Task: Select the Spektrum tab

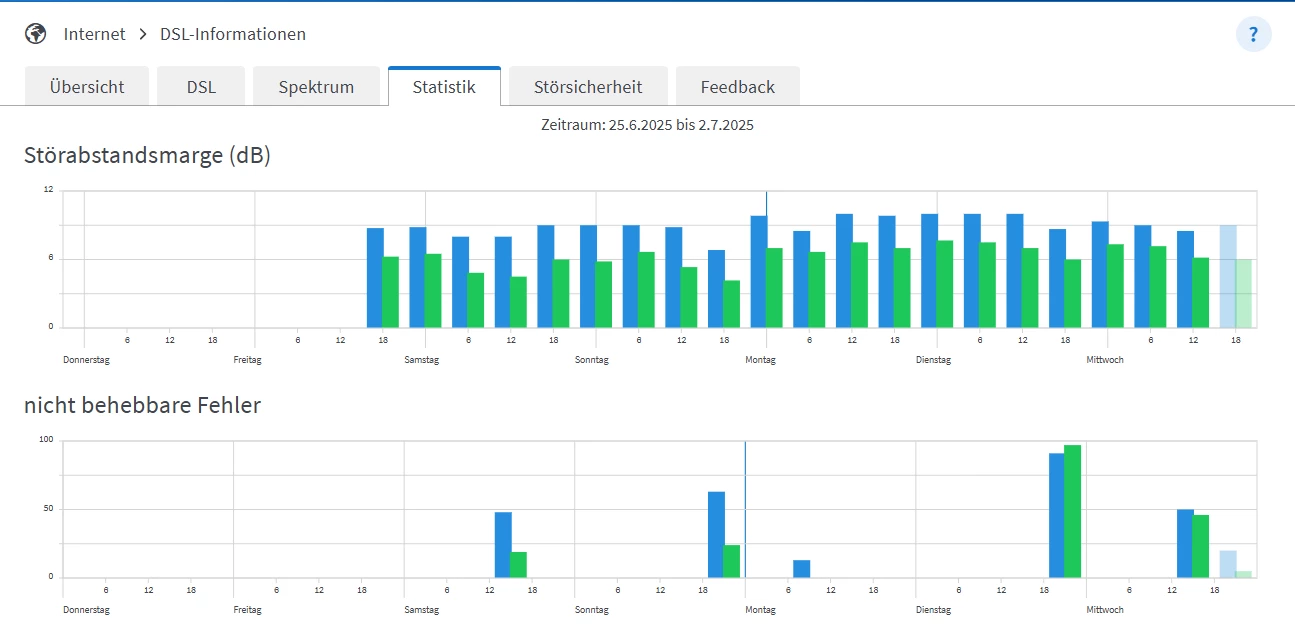Action: (316, 87)
